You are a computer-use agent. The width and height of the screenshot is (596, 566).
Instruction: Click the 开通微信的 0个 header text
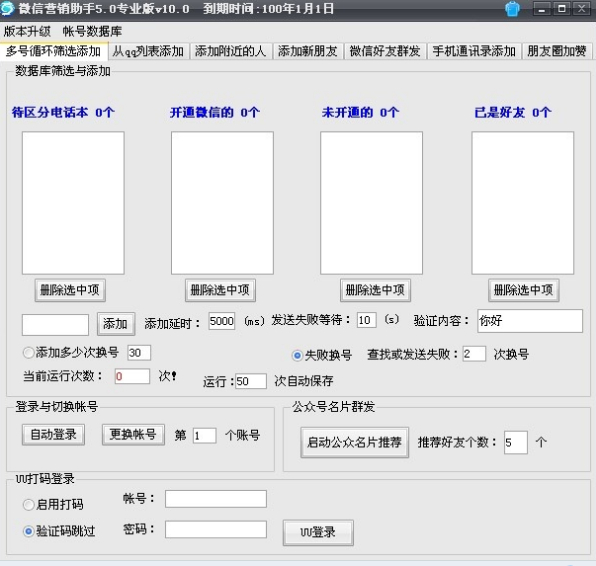coord(215,112)
